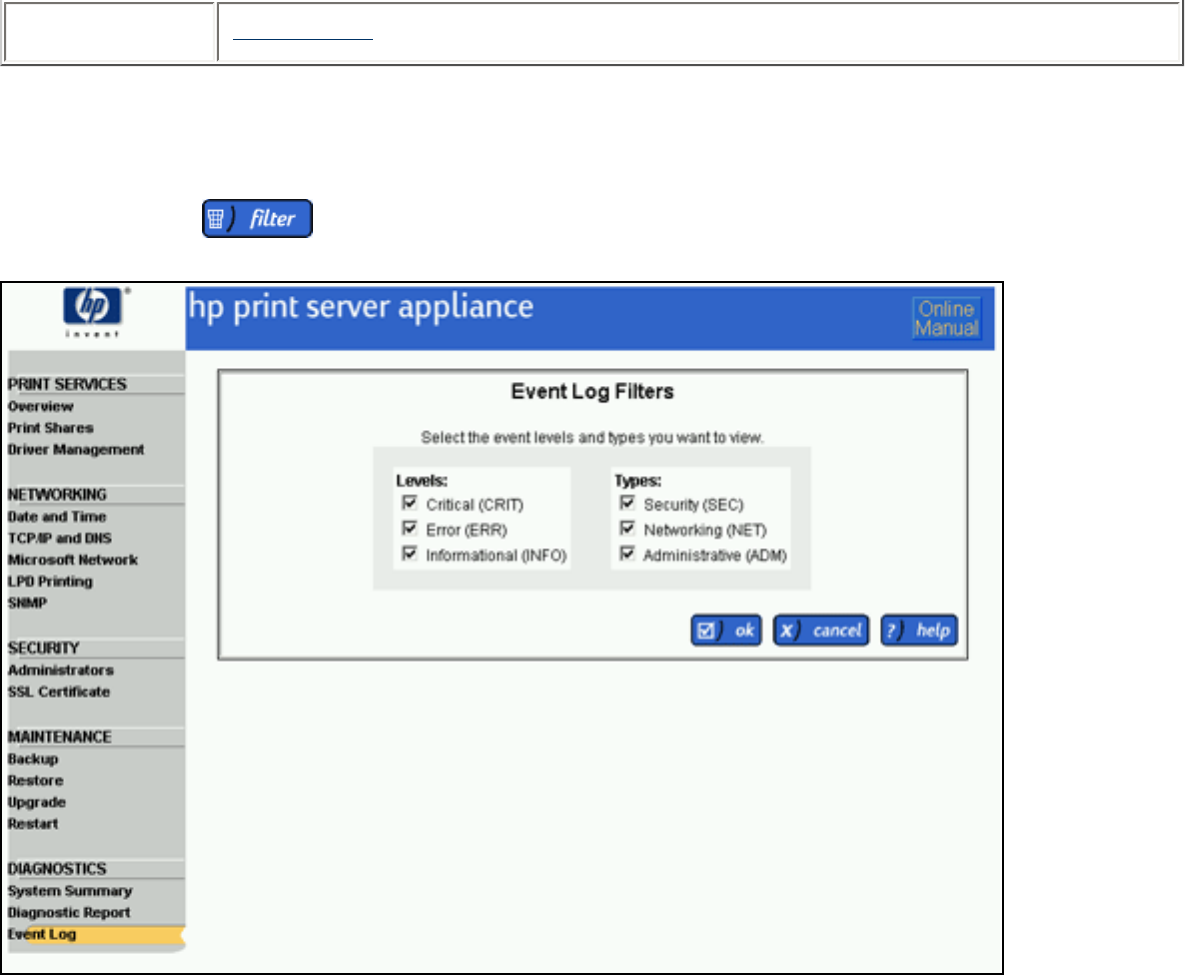Open the Diagnostic Report
The height and width of the screenshot is (975, 1185).
coord(69,913)
